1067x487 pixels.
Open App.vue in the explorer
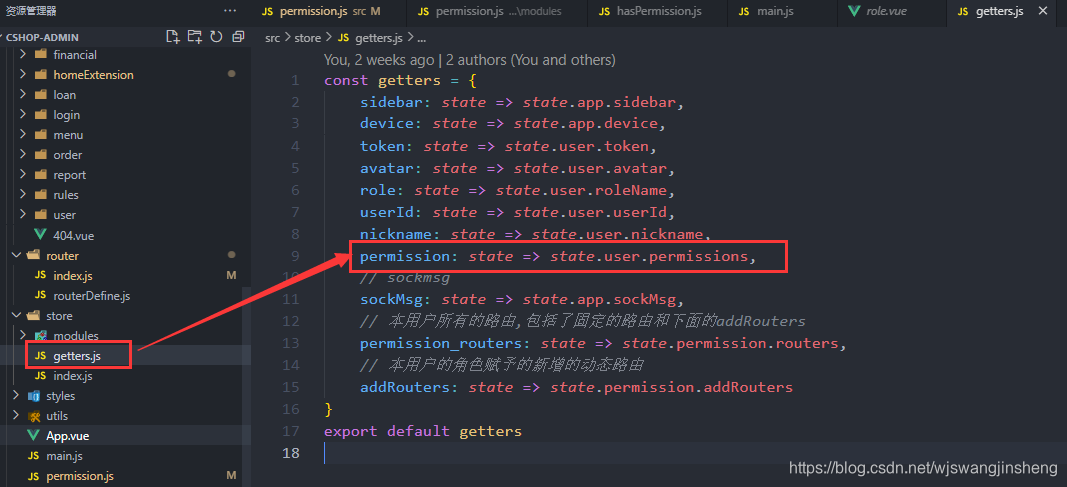(x=67, y=436)
